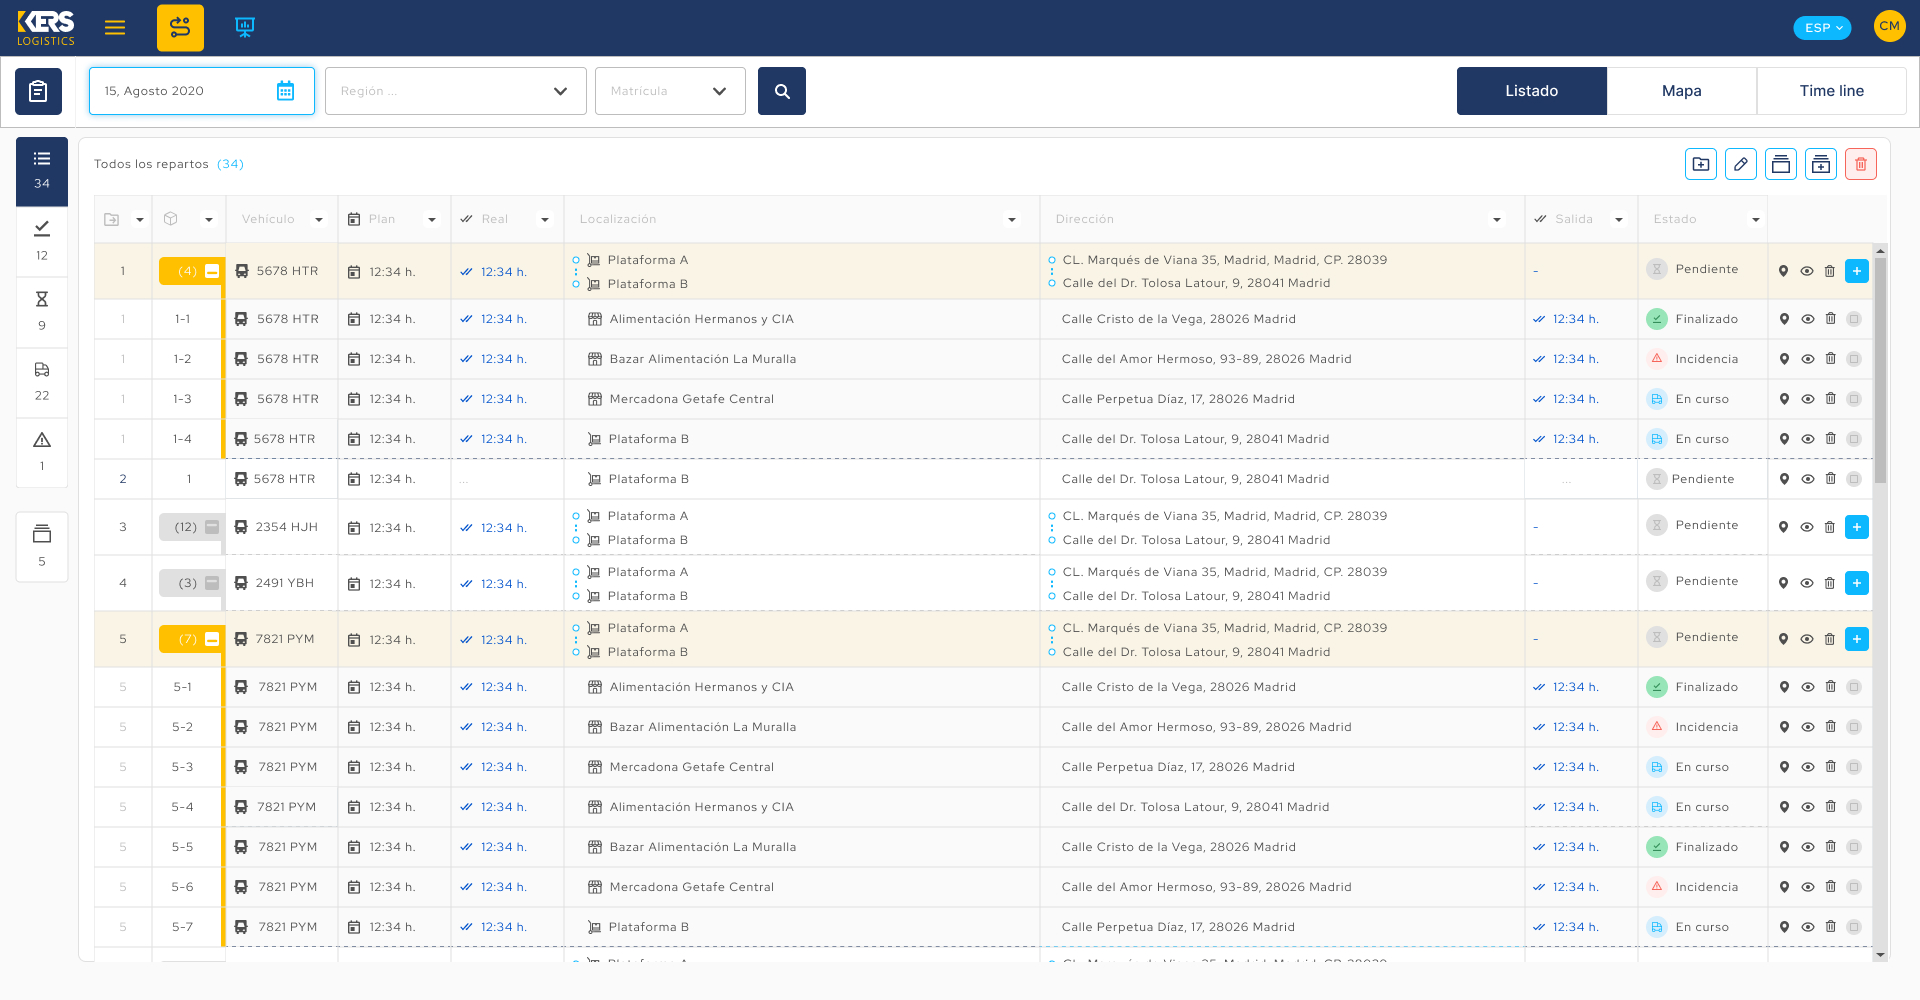Collapse the yellow (4) route group
This screenshot has width=1920, height=1000.
(x=212, y=271)
